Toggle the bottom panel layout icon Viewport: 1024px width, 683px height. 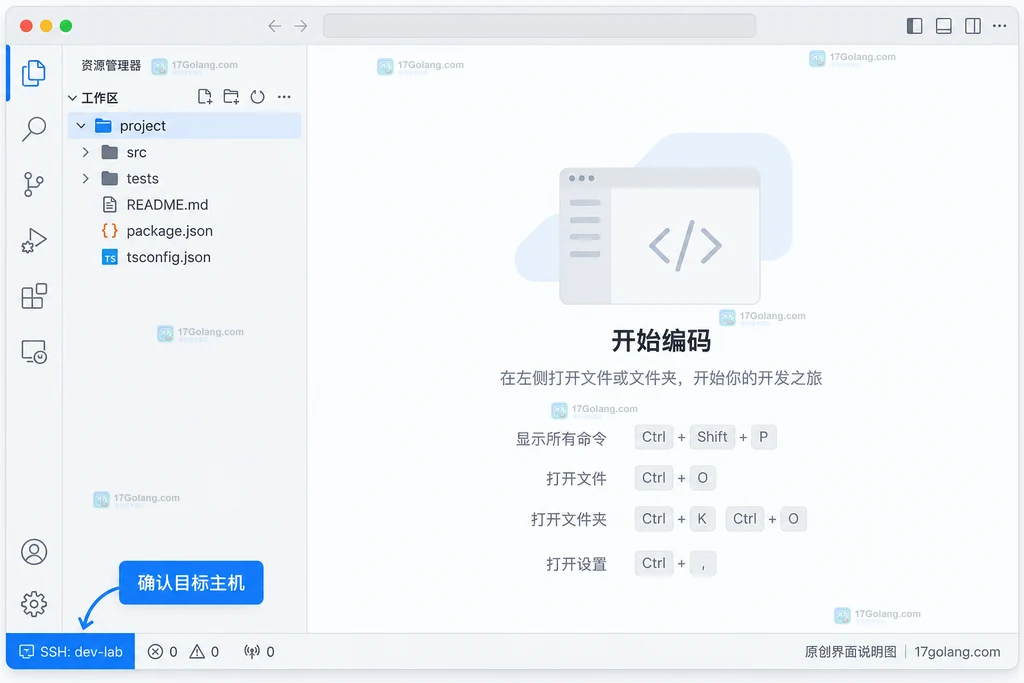tap(944, 26)
